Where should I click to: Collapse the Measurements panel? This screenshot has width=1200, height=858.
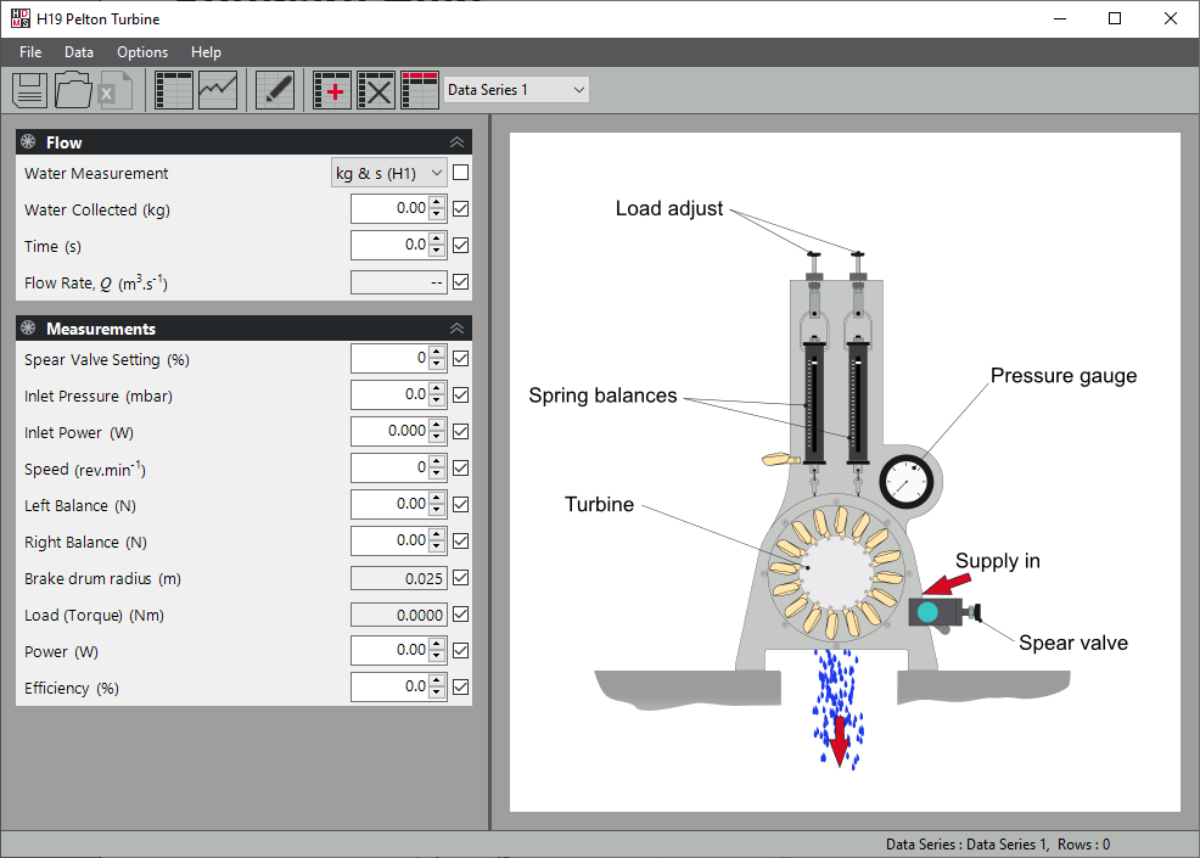(457, 328)
